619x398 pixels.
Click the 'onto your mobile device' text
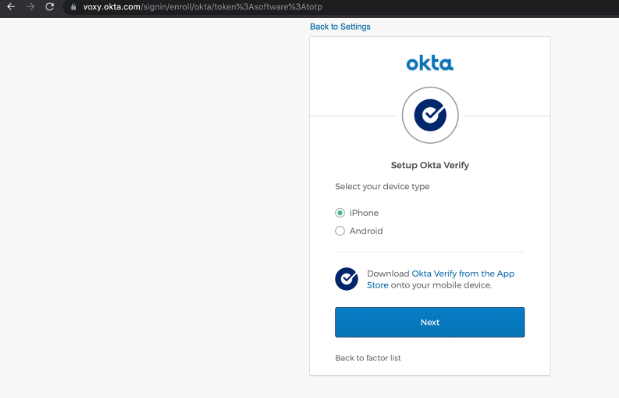441,285
